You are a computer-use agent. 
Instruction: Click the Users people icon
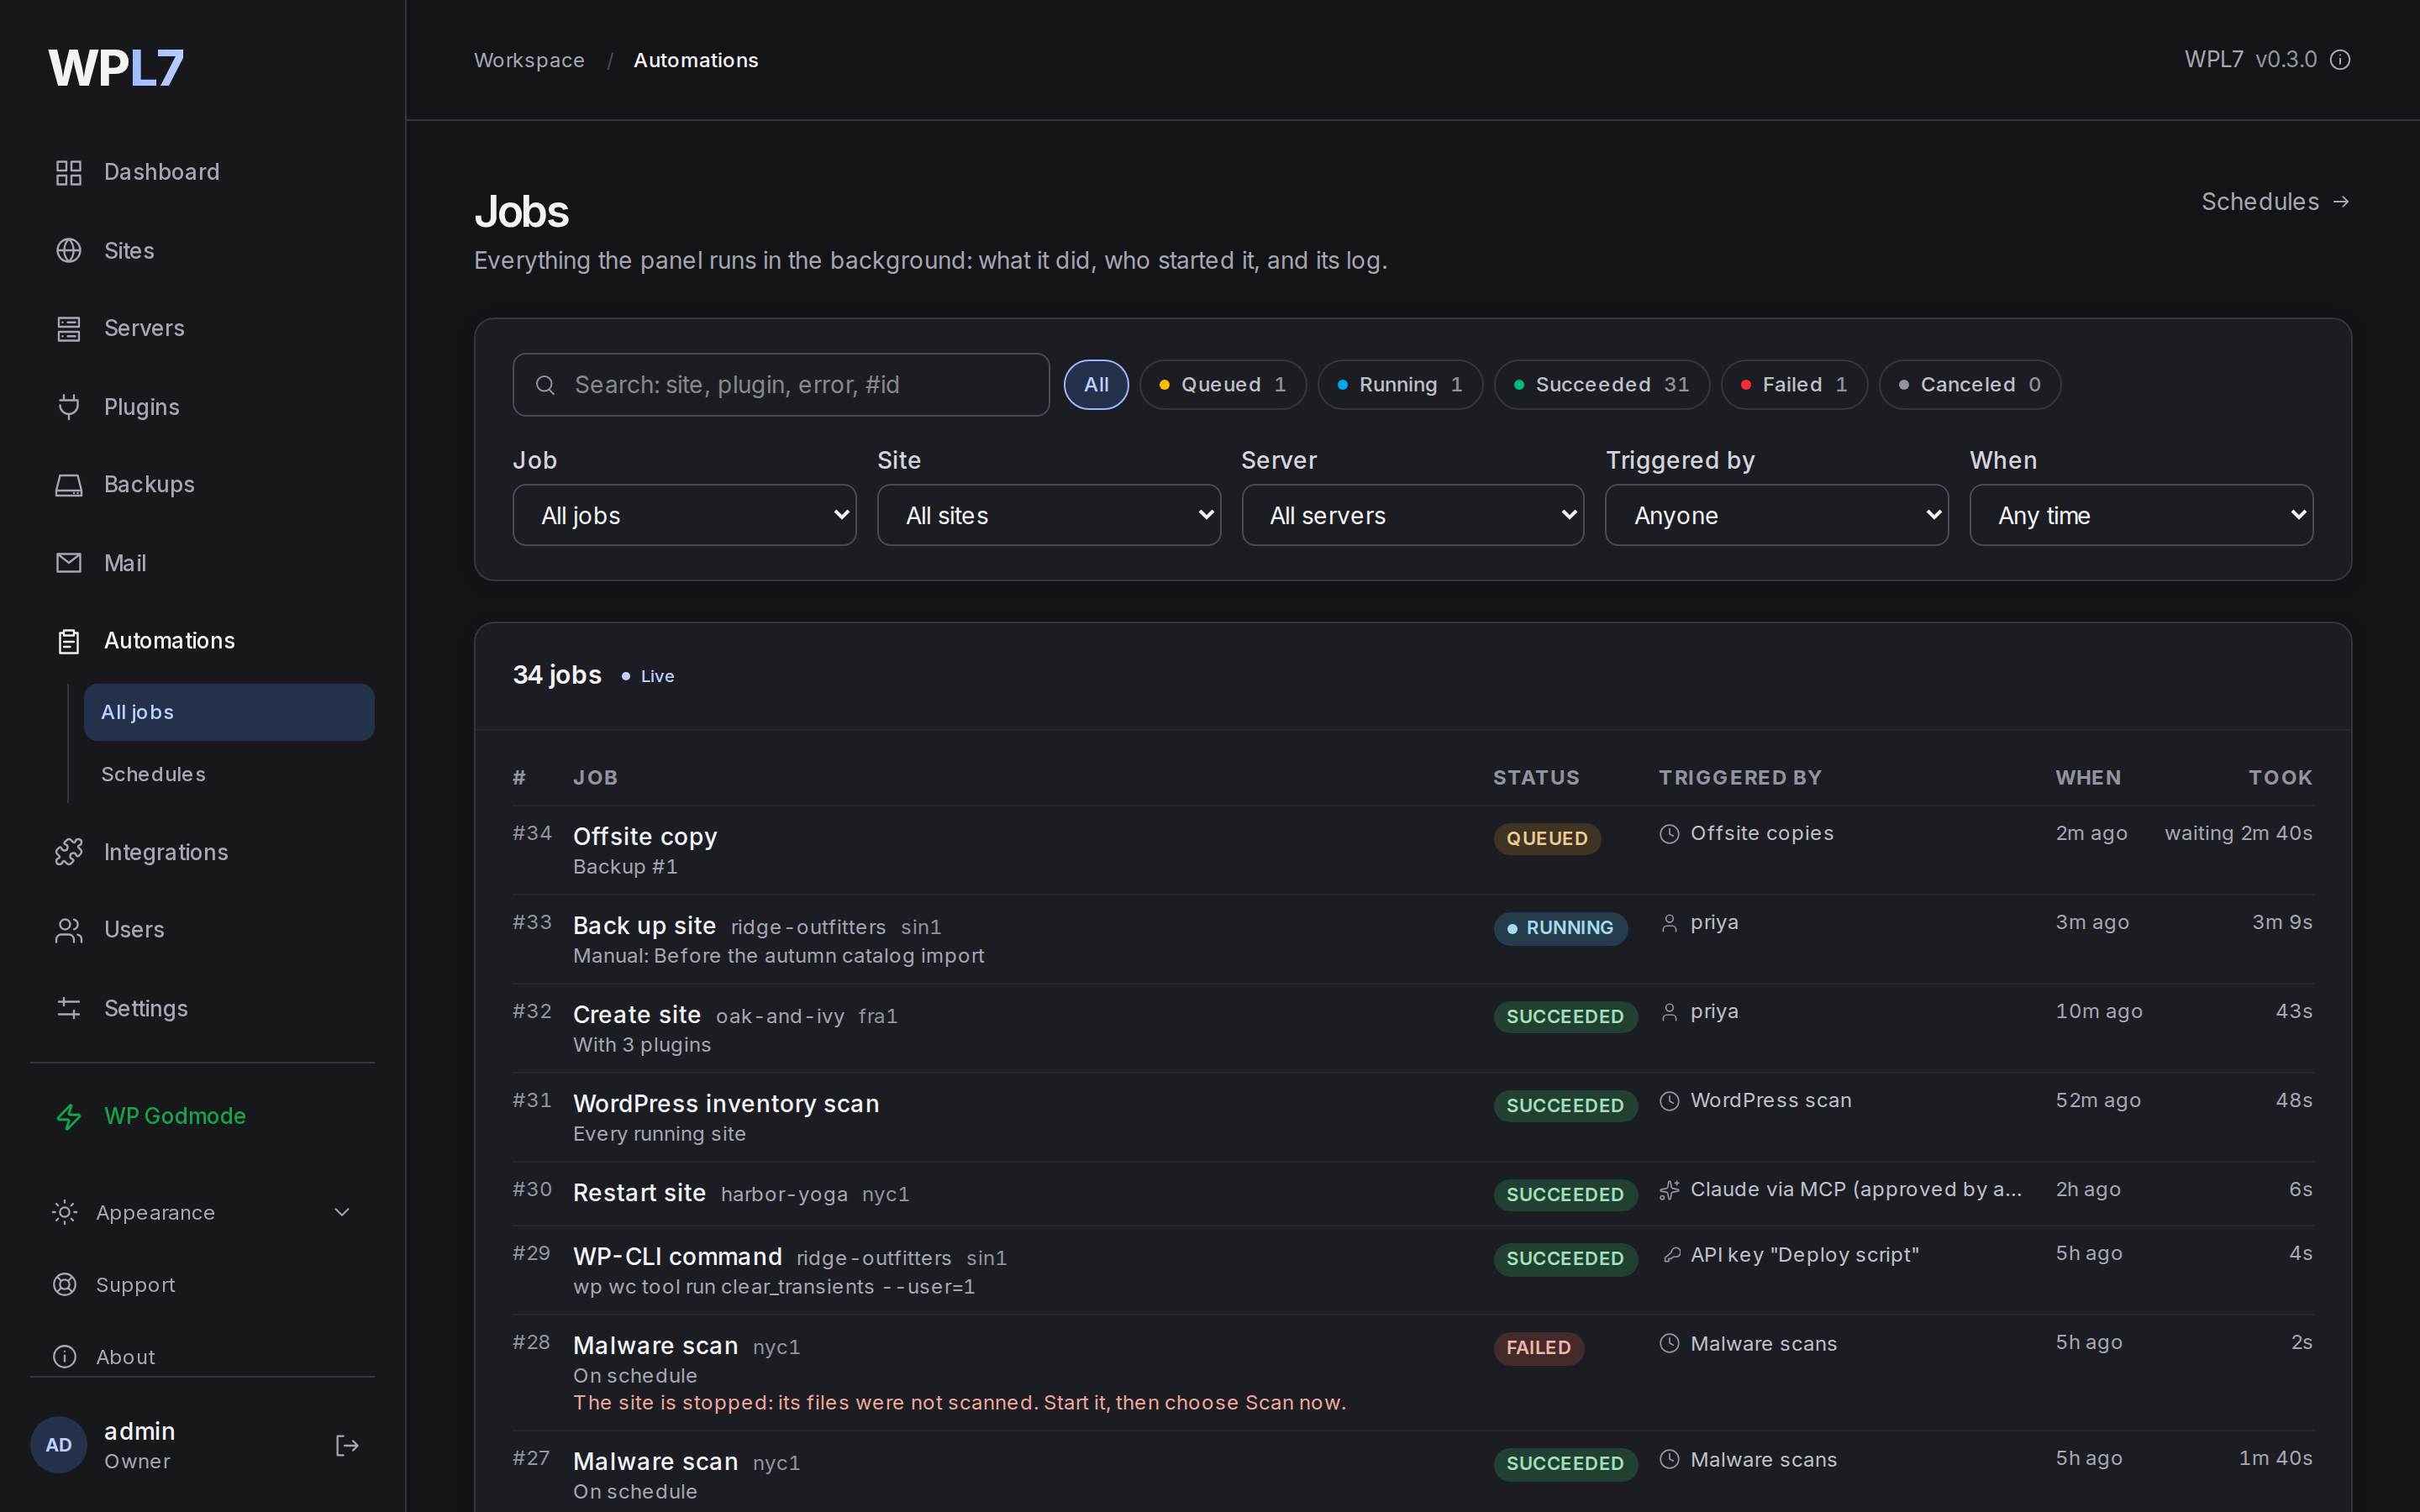[68, 930]
